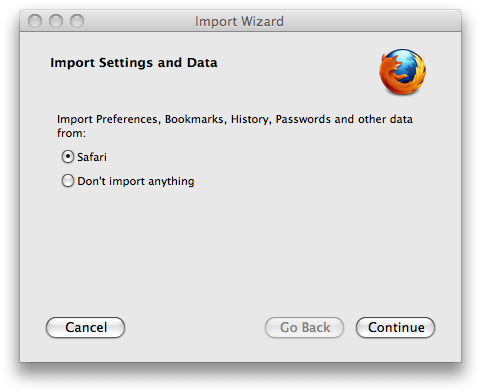This screenshot has height=392, width=481.
Task: Click the Firefox logo icon
Action: [402, 72]
